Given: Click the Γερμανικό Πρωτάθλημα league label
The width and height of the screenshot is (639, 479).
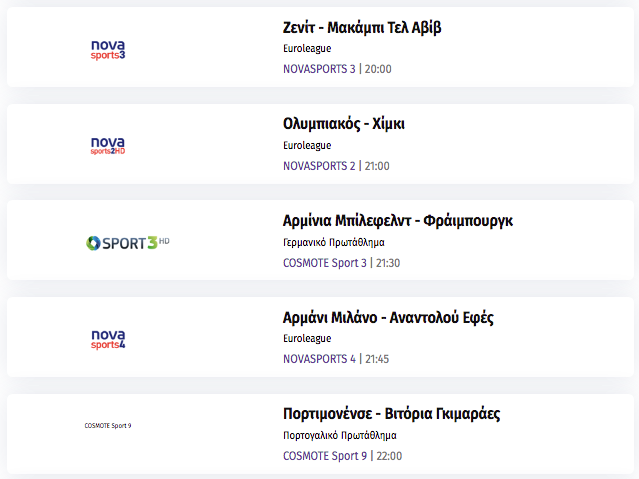Looking at the screenshot, I should pyautogui.click(x=333, y=243).
